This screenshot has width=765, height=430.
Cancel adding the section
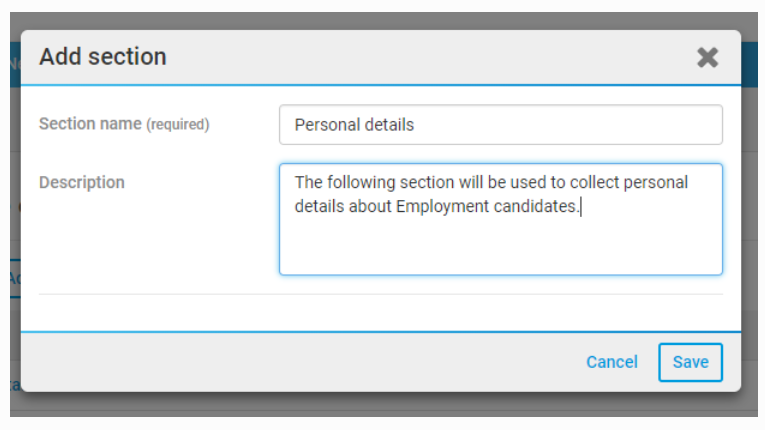pos(612,362)
